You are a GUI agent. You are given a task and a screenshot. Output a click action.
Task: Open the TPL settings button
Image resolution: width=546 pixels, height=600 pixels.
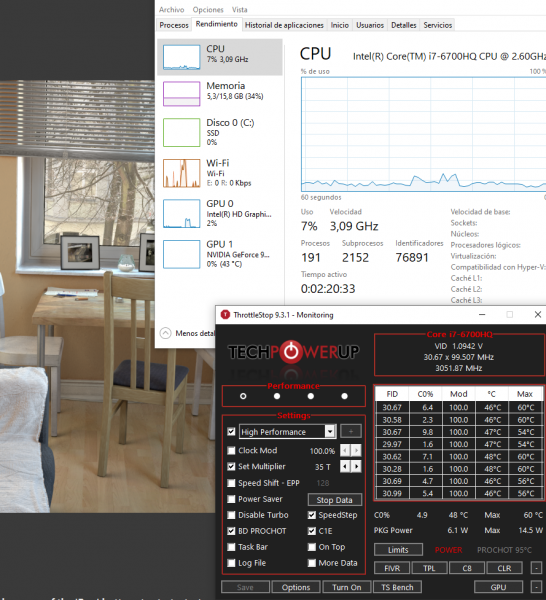click(429, 568)
